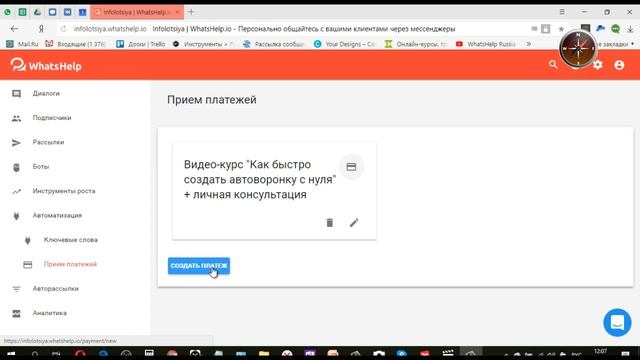Click the Прием платежей card icon in sidebar

(x=27, y=265)
